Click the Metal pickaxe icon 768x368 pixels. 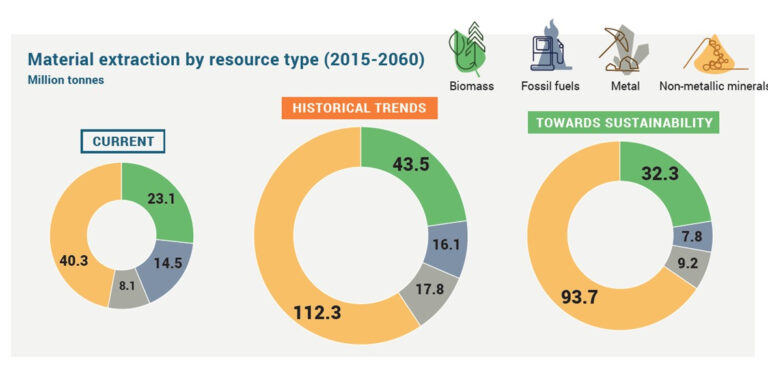pyautogui.click(x=624, y=49)
